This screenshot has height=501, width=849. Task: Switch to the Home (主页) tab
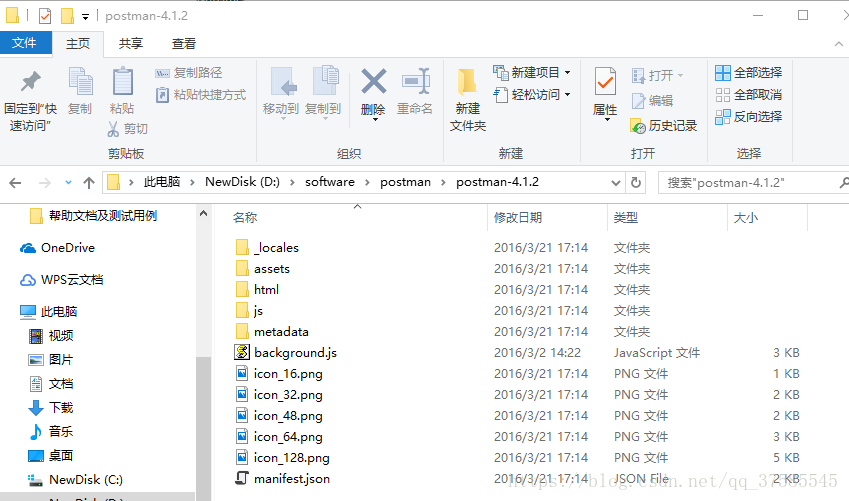coord(78,44)
